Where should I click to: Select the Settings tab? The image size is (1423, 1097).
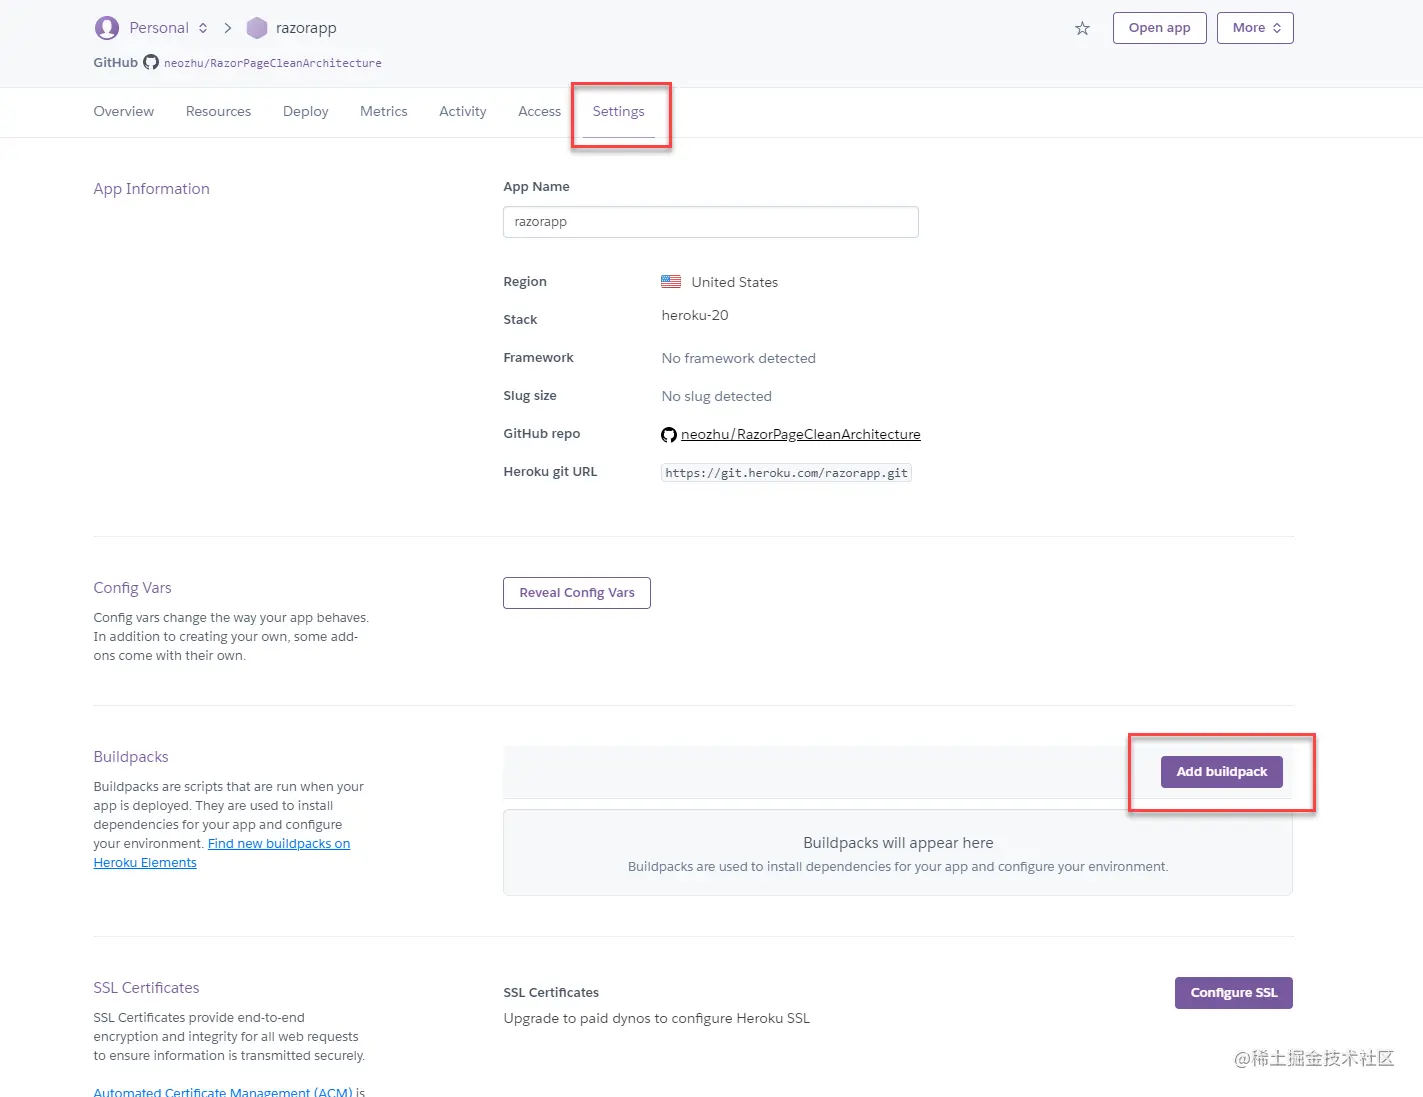click(618, 111)
